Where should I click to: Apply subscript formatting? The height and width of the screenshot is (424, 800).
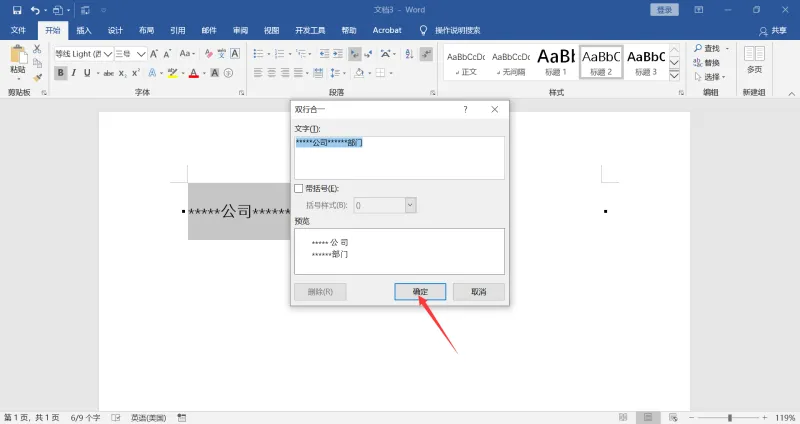pos(122,73)
